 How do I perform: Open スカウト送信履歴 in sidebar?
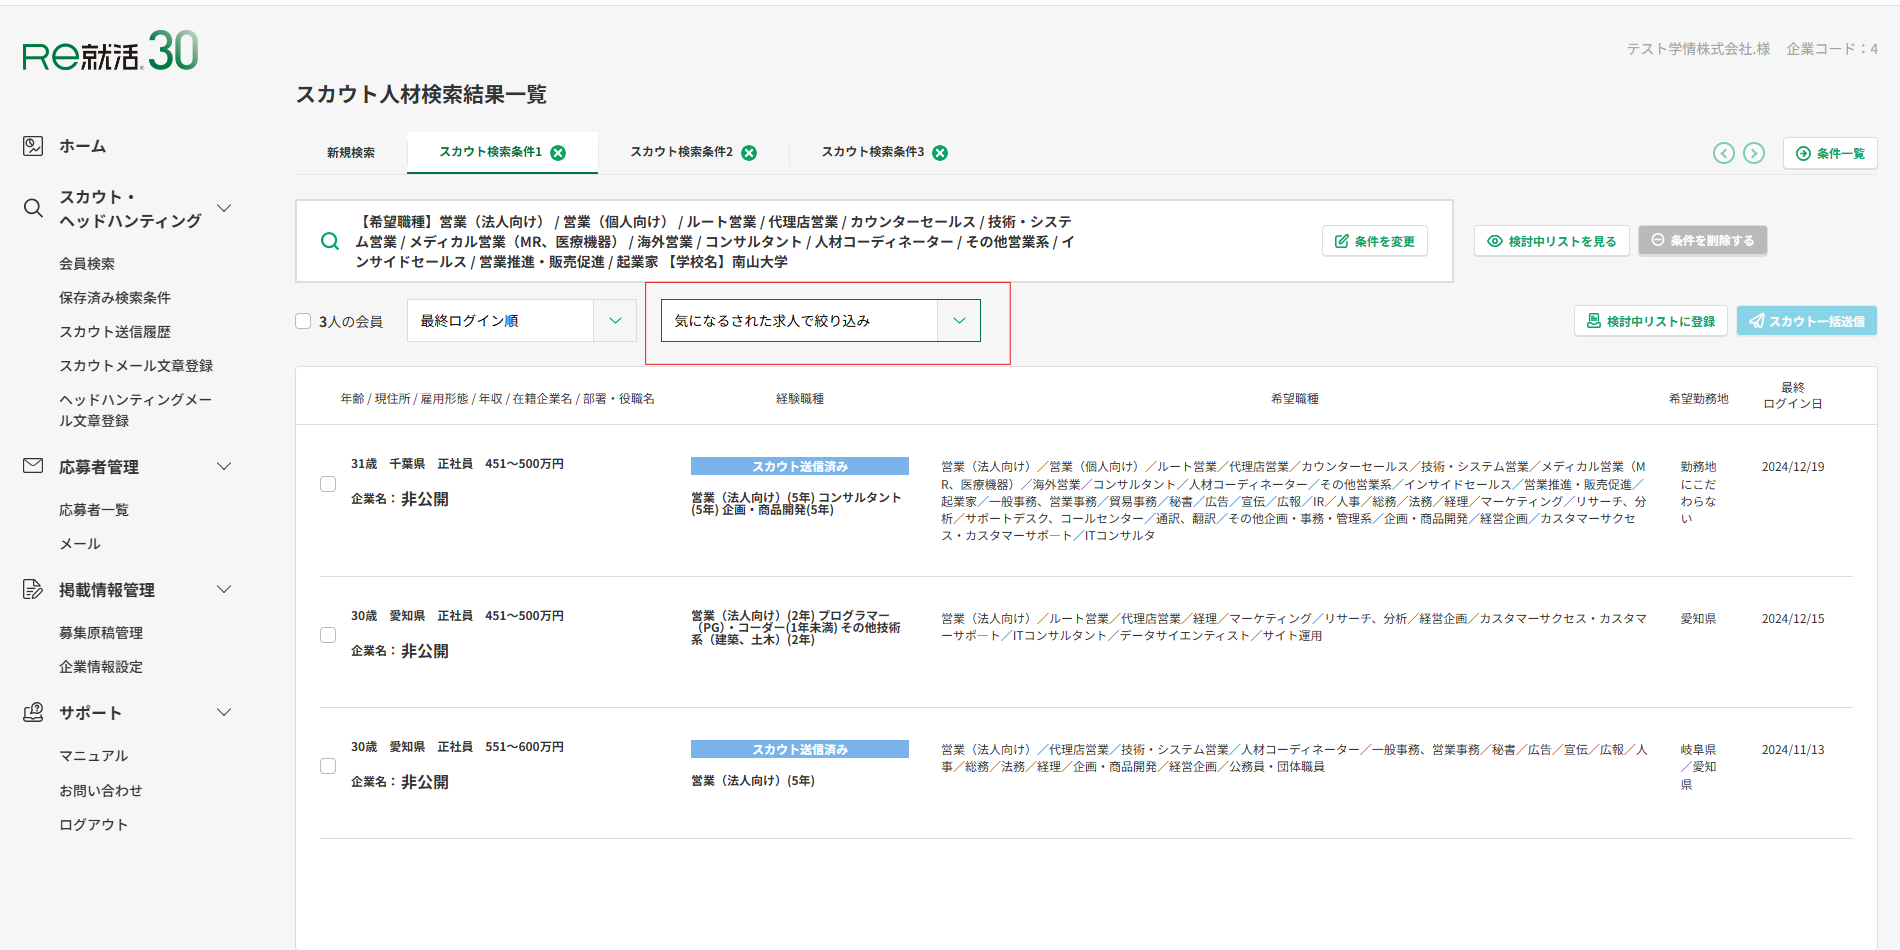point(115,332)
